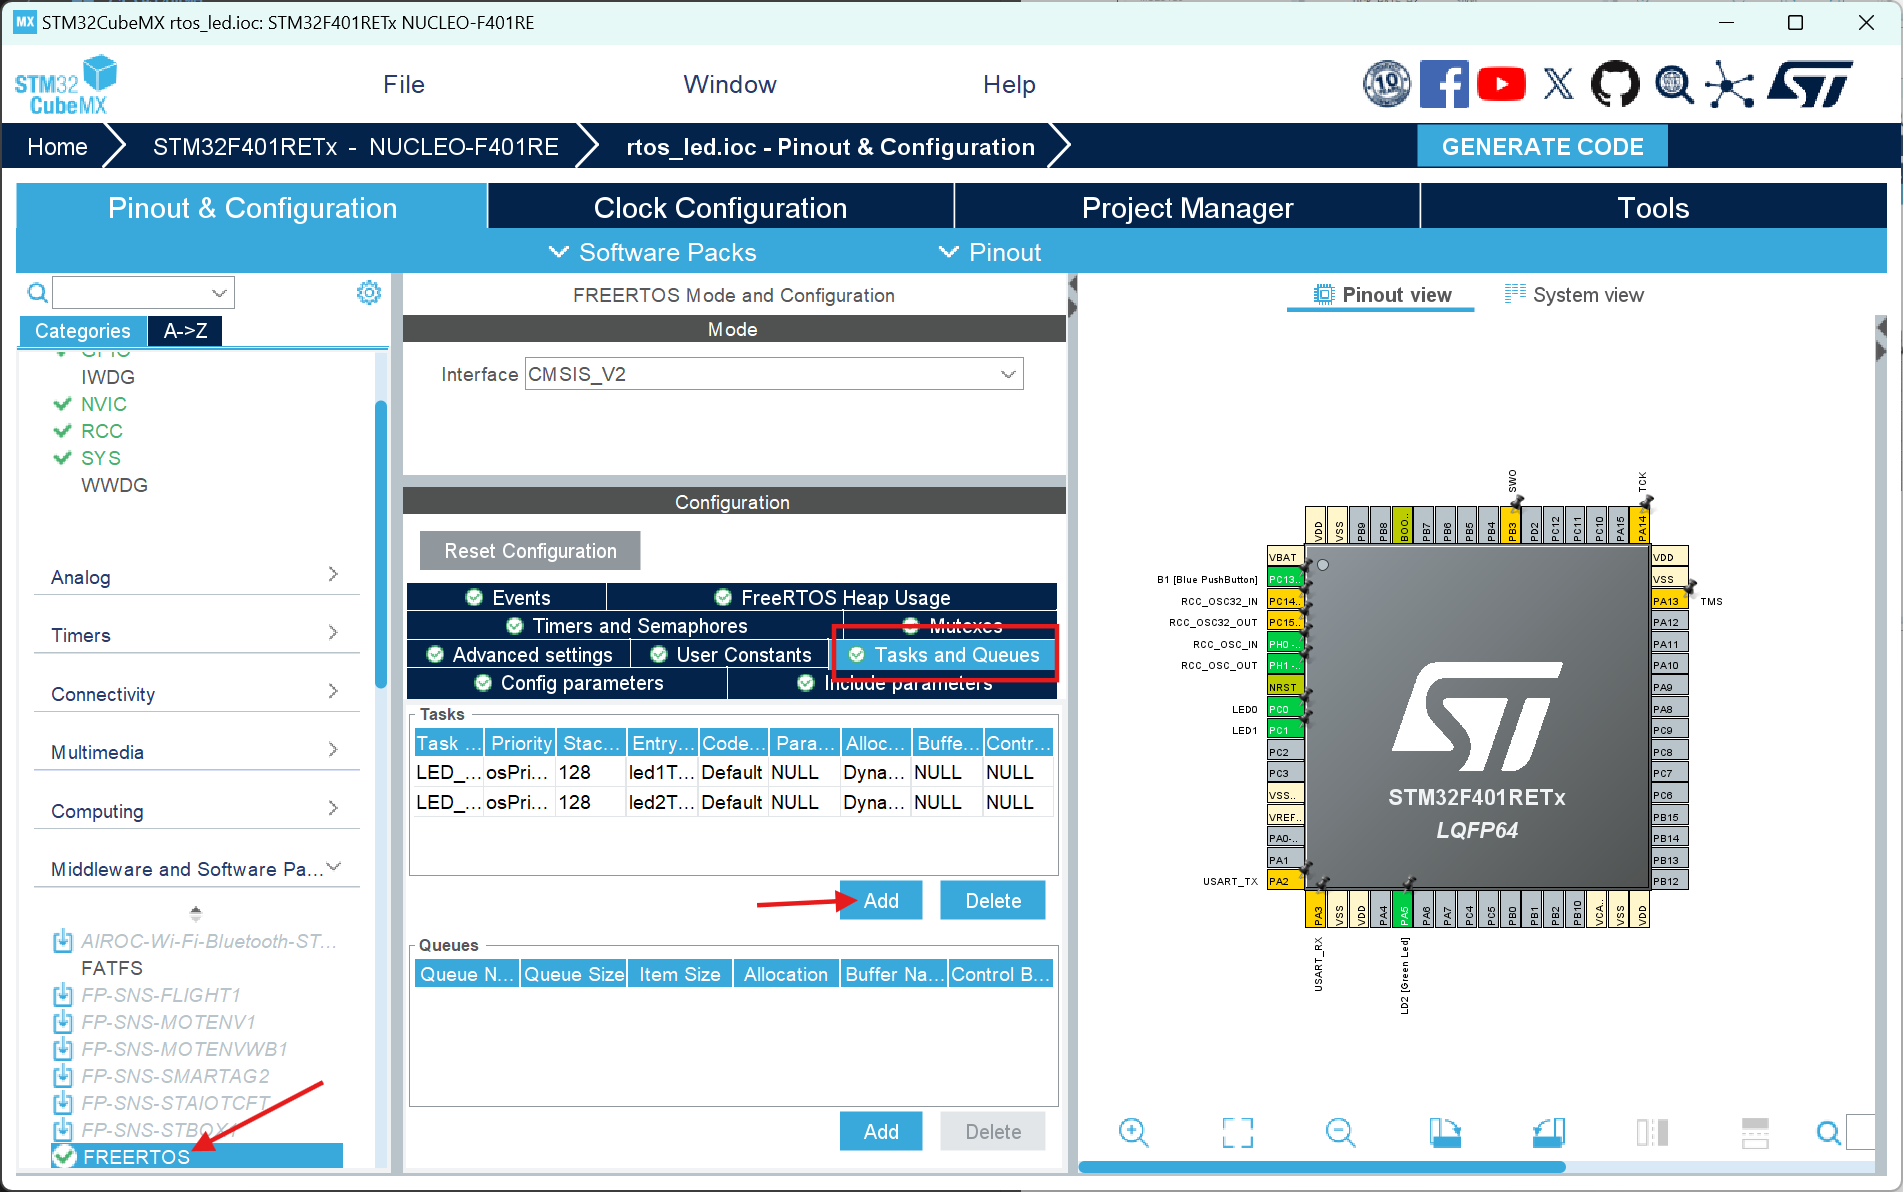This screenshot has width=1903, height=1192.
Task: Download the FP-SNS-MOTENVWB1 pack icon
Action: [63, 1049]
